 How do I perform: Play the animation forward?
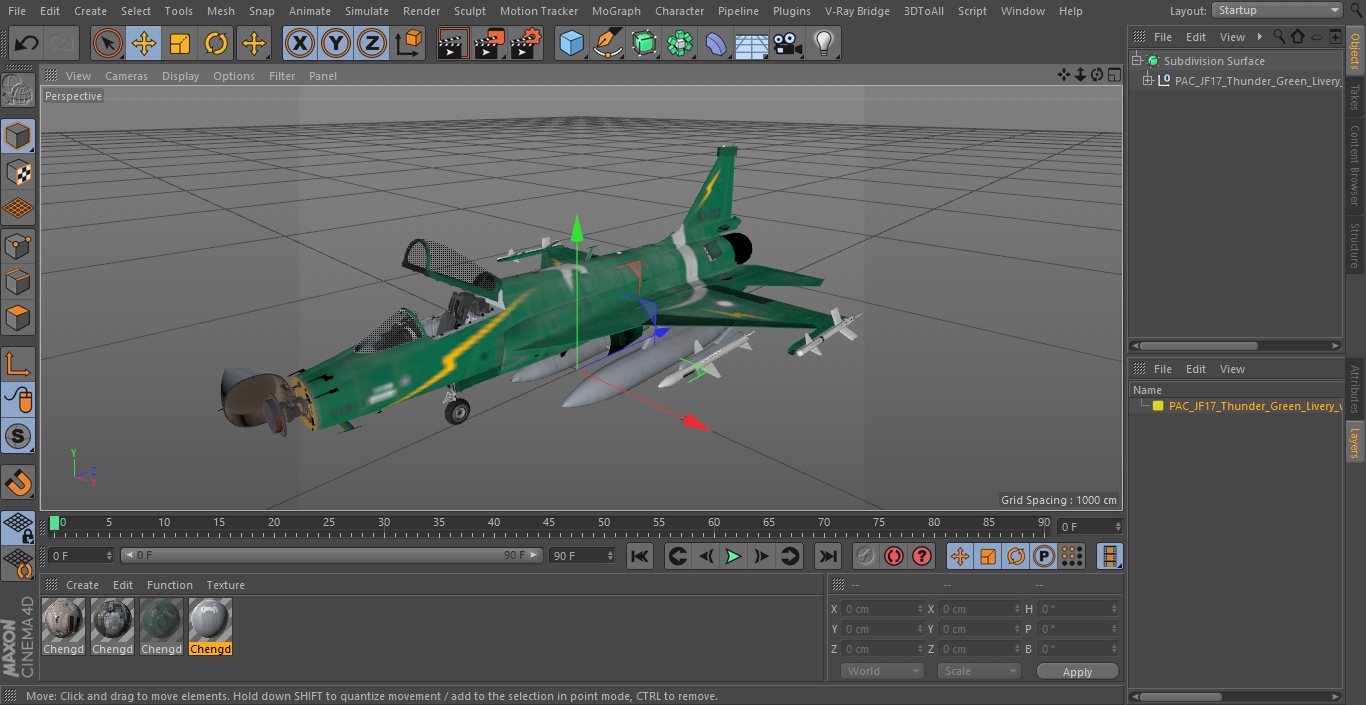coord(733,556)
